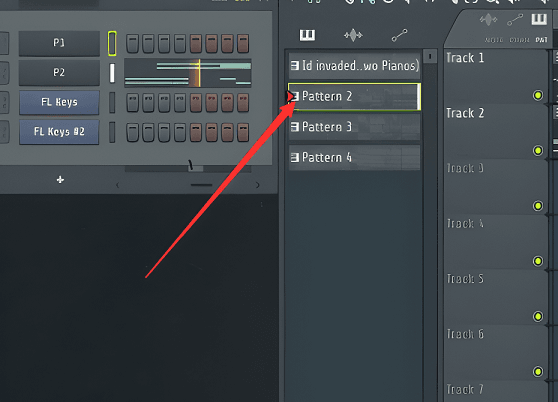The width and height of the screenshot is (558, 402).
Task: Click the left arrow in channel rack scroll
Action: pos(118,185)
